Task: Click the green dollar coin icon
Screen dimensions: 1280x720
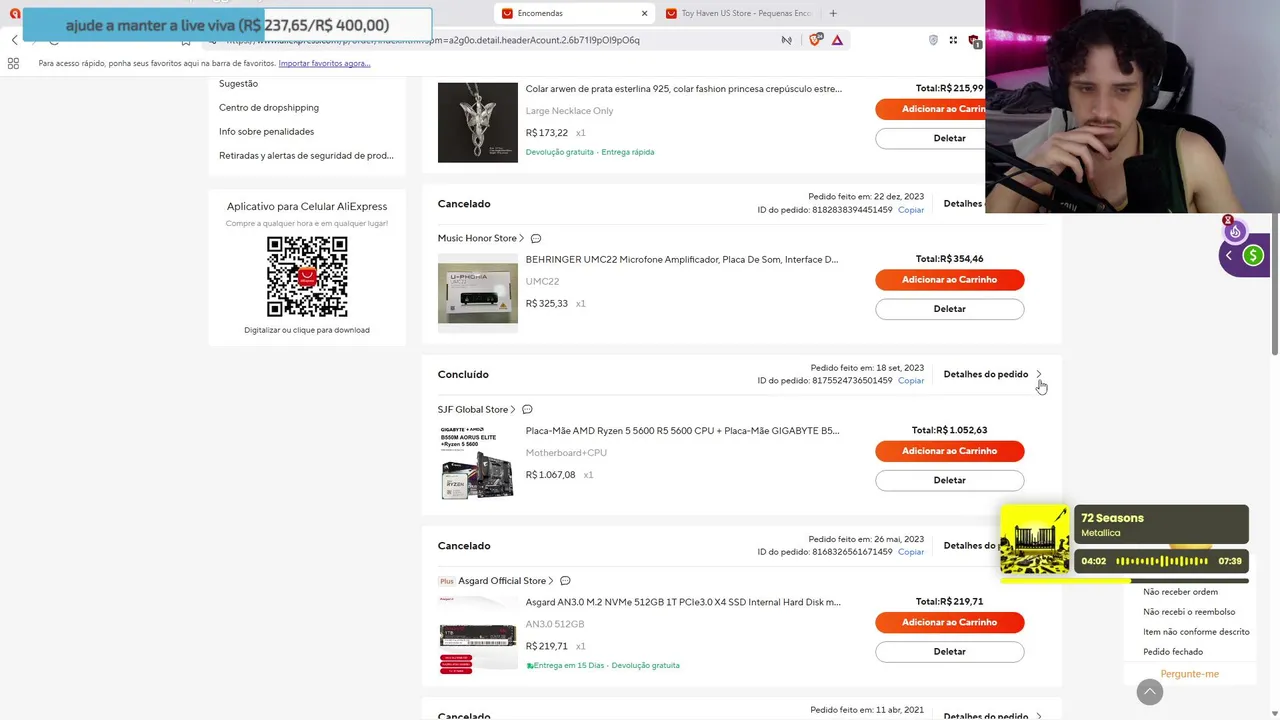Action: 1253,256
